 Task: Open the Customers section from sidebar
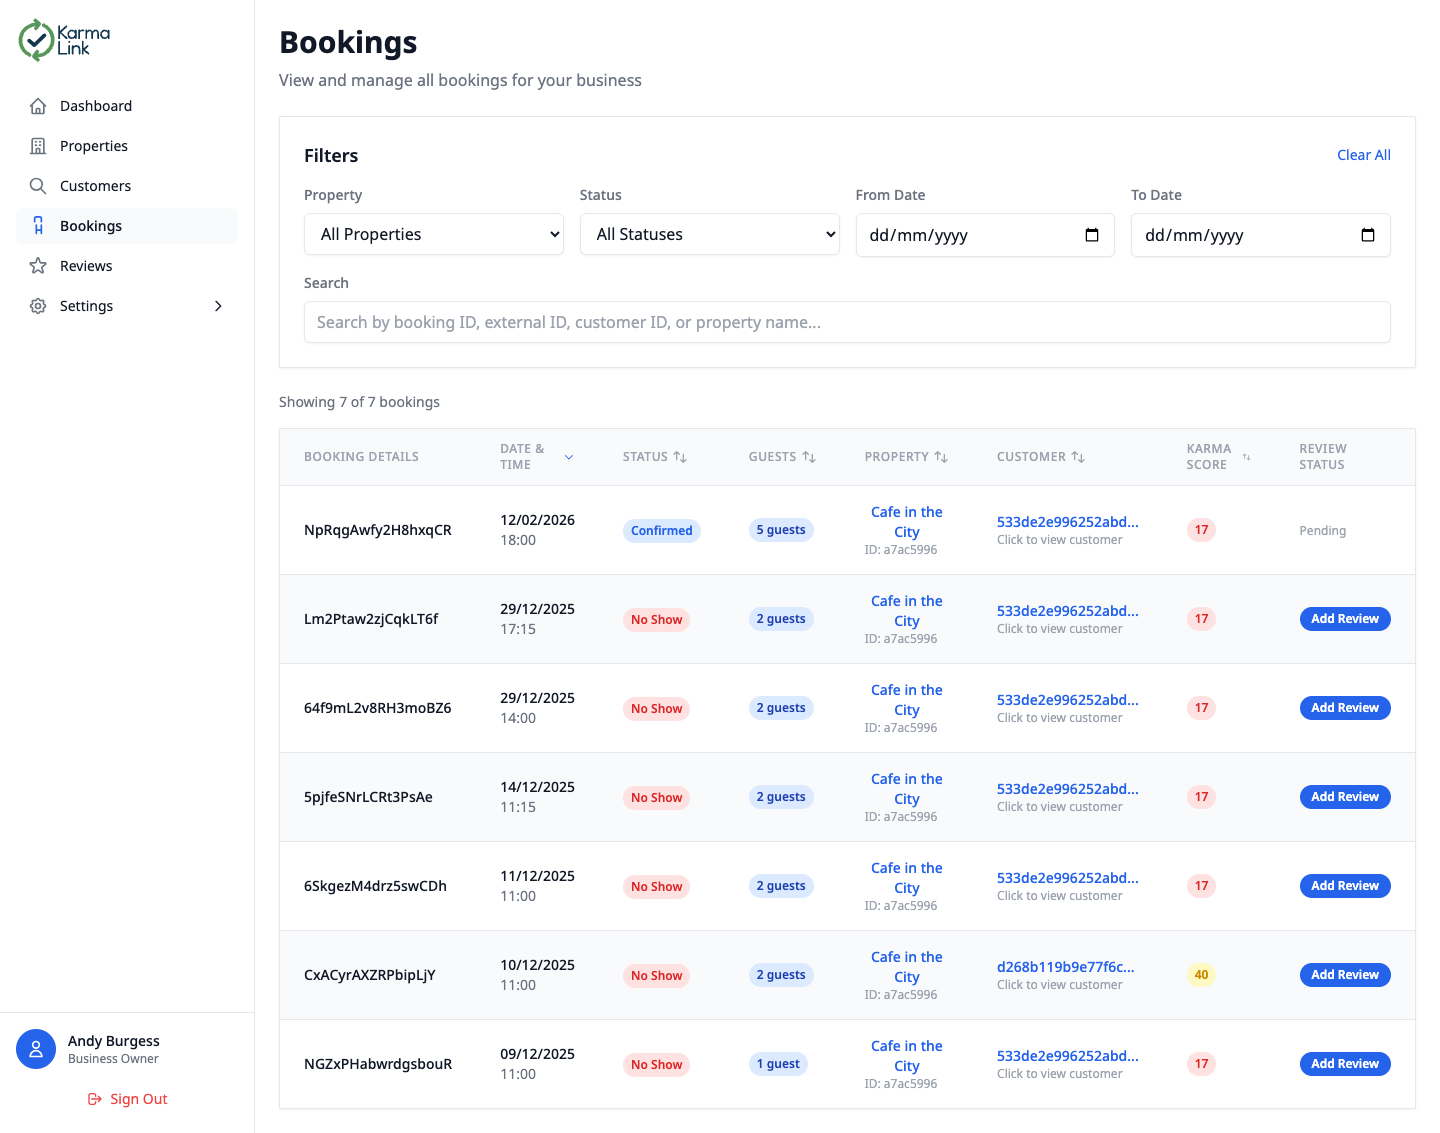[x=96, y=185]
